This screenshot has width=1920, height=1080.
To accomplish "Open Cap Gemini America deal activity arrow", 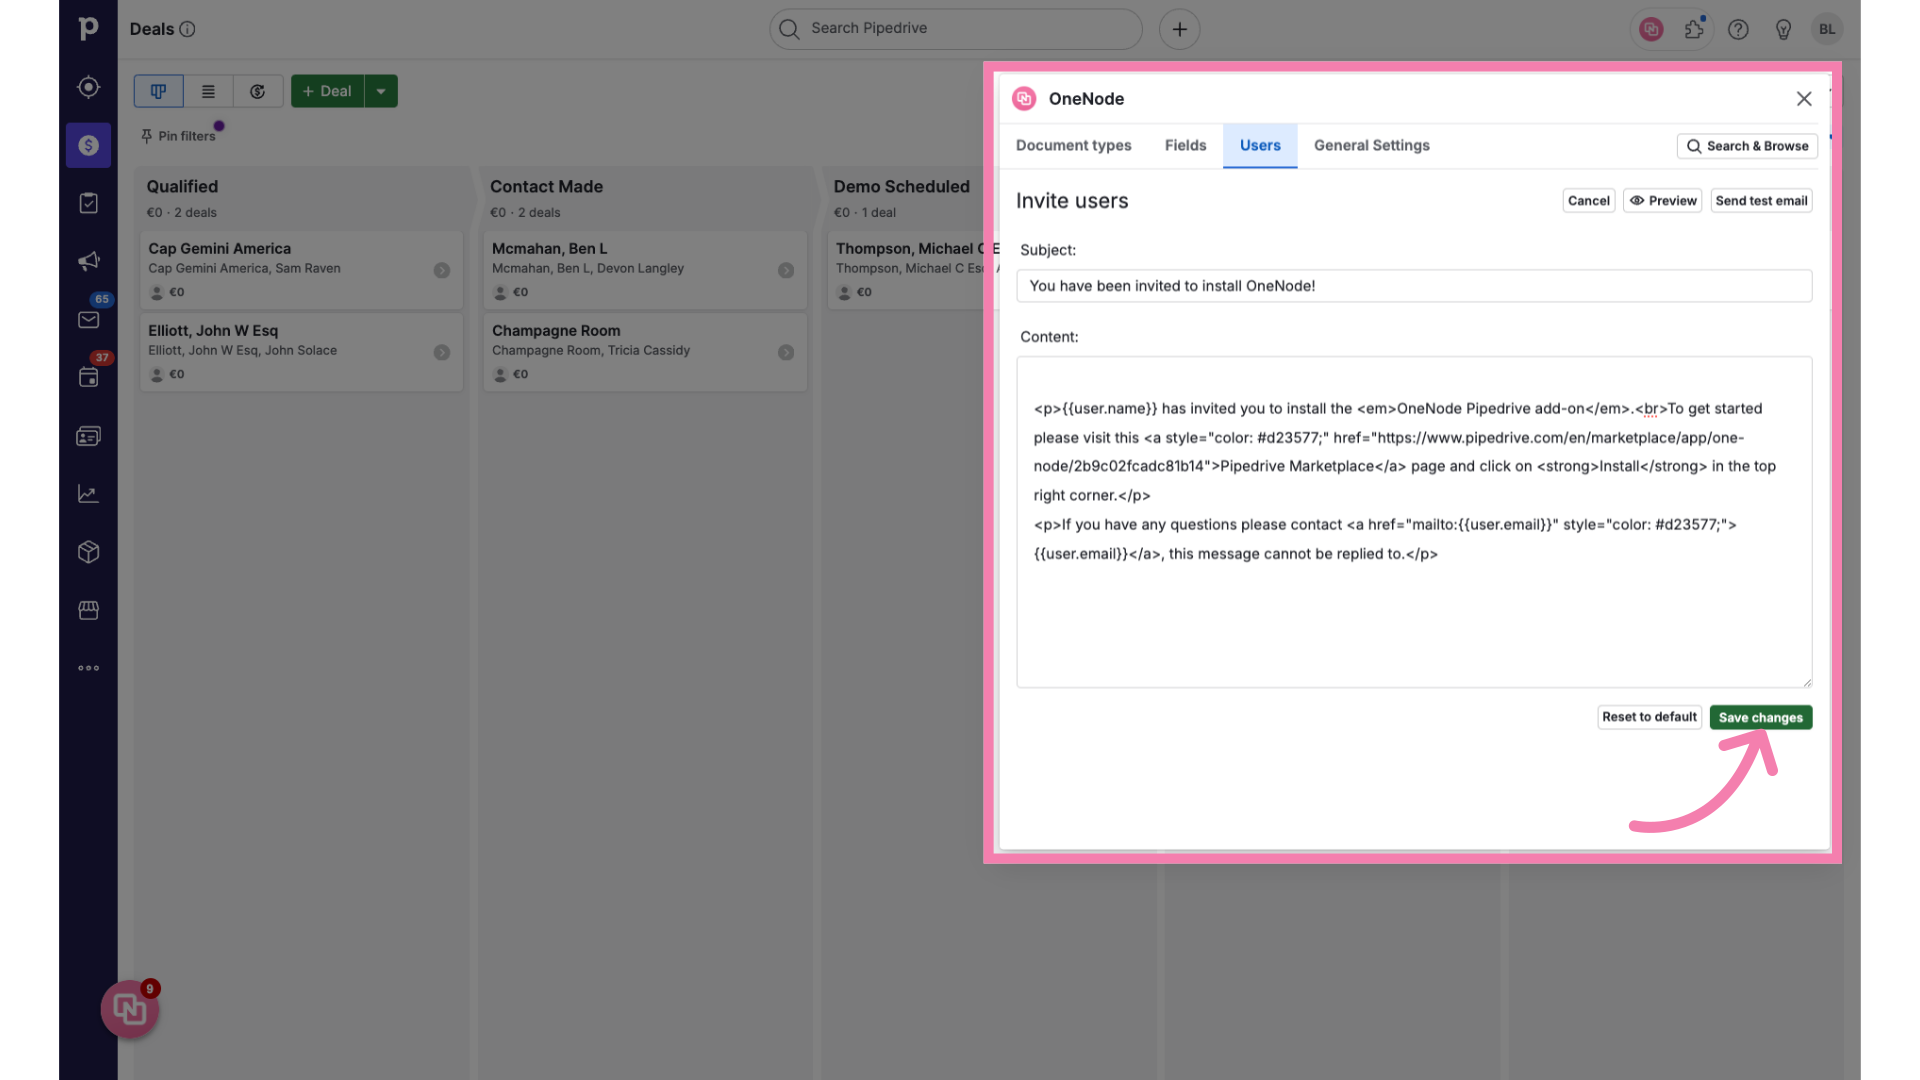I will pyautogui.click(x=442, y=270).
